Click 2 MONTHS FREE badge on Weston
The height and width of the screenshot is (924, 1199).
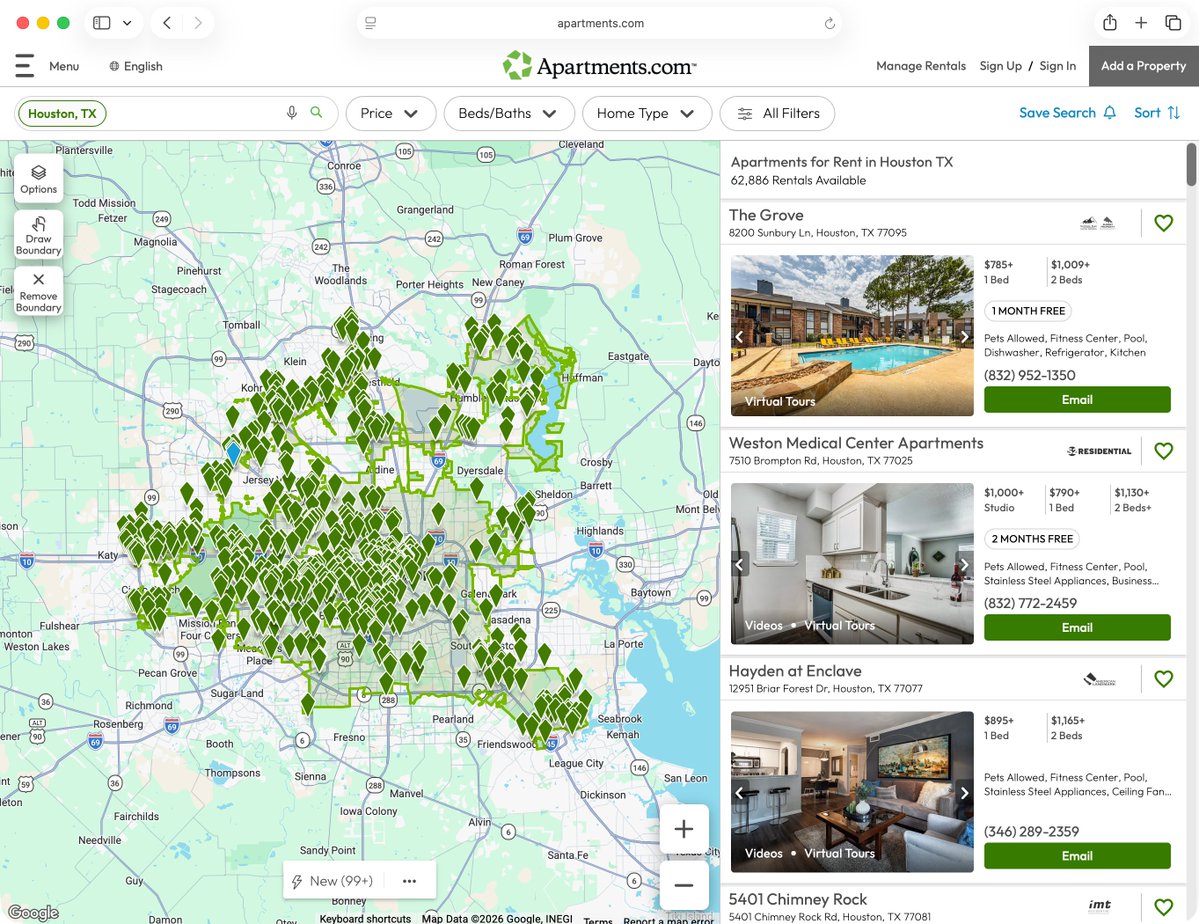click(1032, 538)
